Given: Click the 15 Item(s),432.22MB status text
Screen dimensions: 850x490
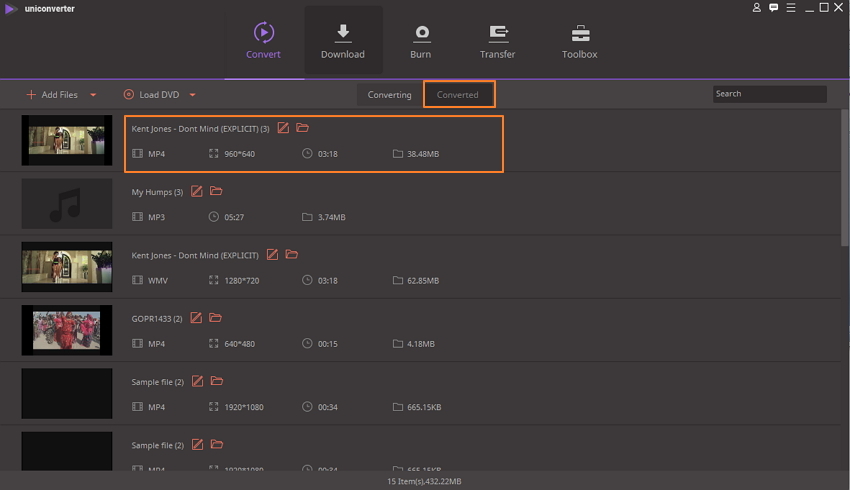Looking at the screenshot, I should (424, 481).
